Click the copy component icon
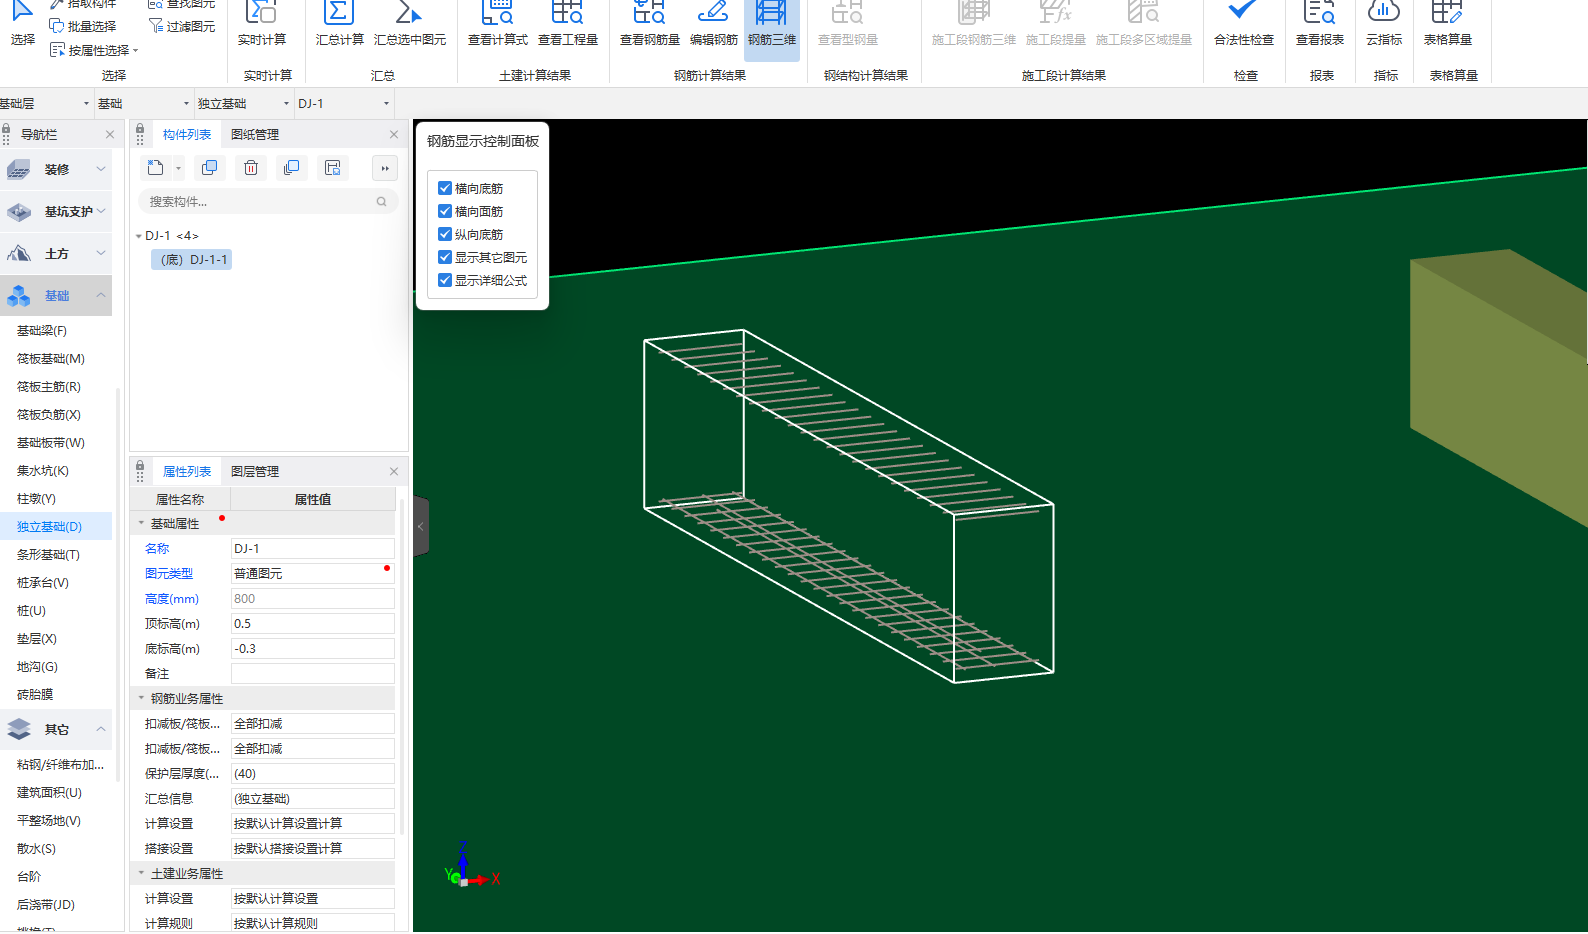The width and height of the screenshot is (1588, 934). click(209, 168)
